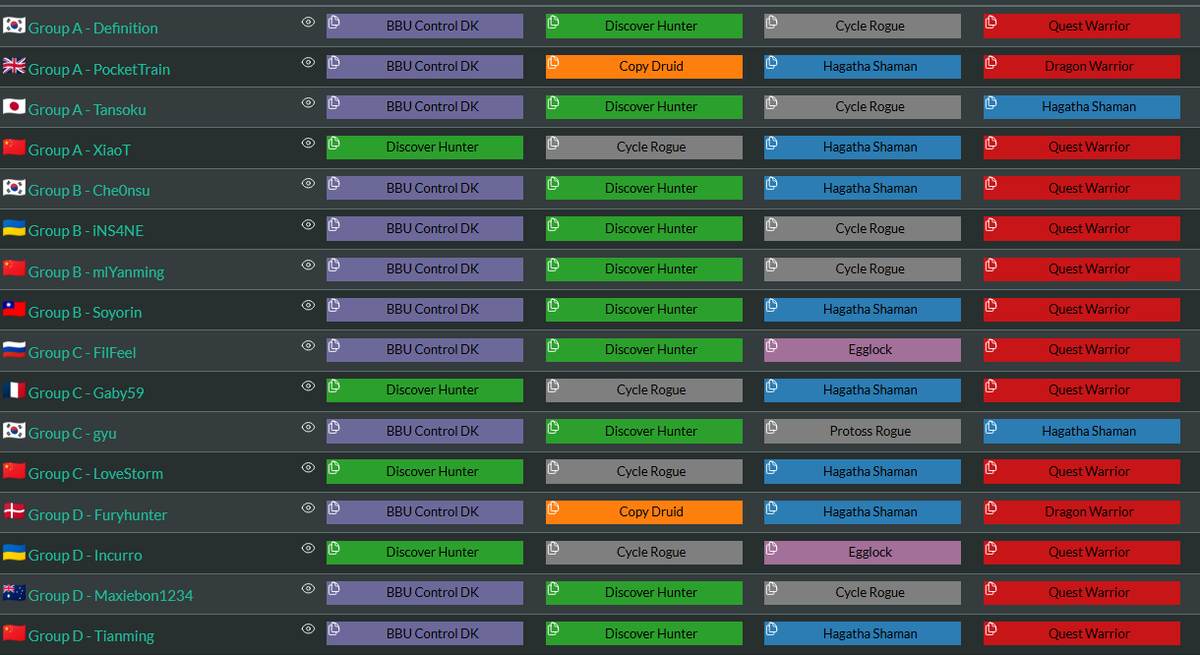Image resolution: width=1200 pixels, height=655 pixels.
Task: Copy XiaoT's Discover Hunter deck code icon
Action: pos(334,143)
